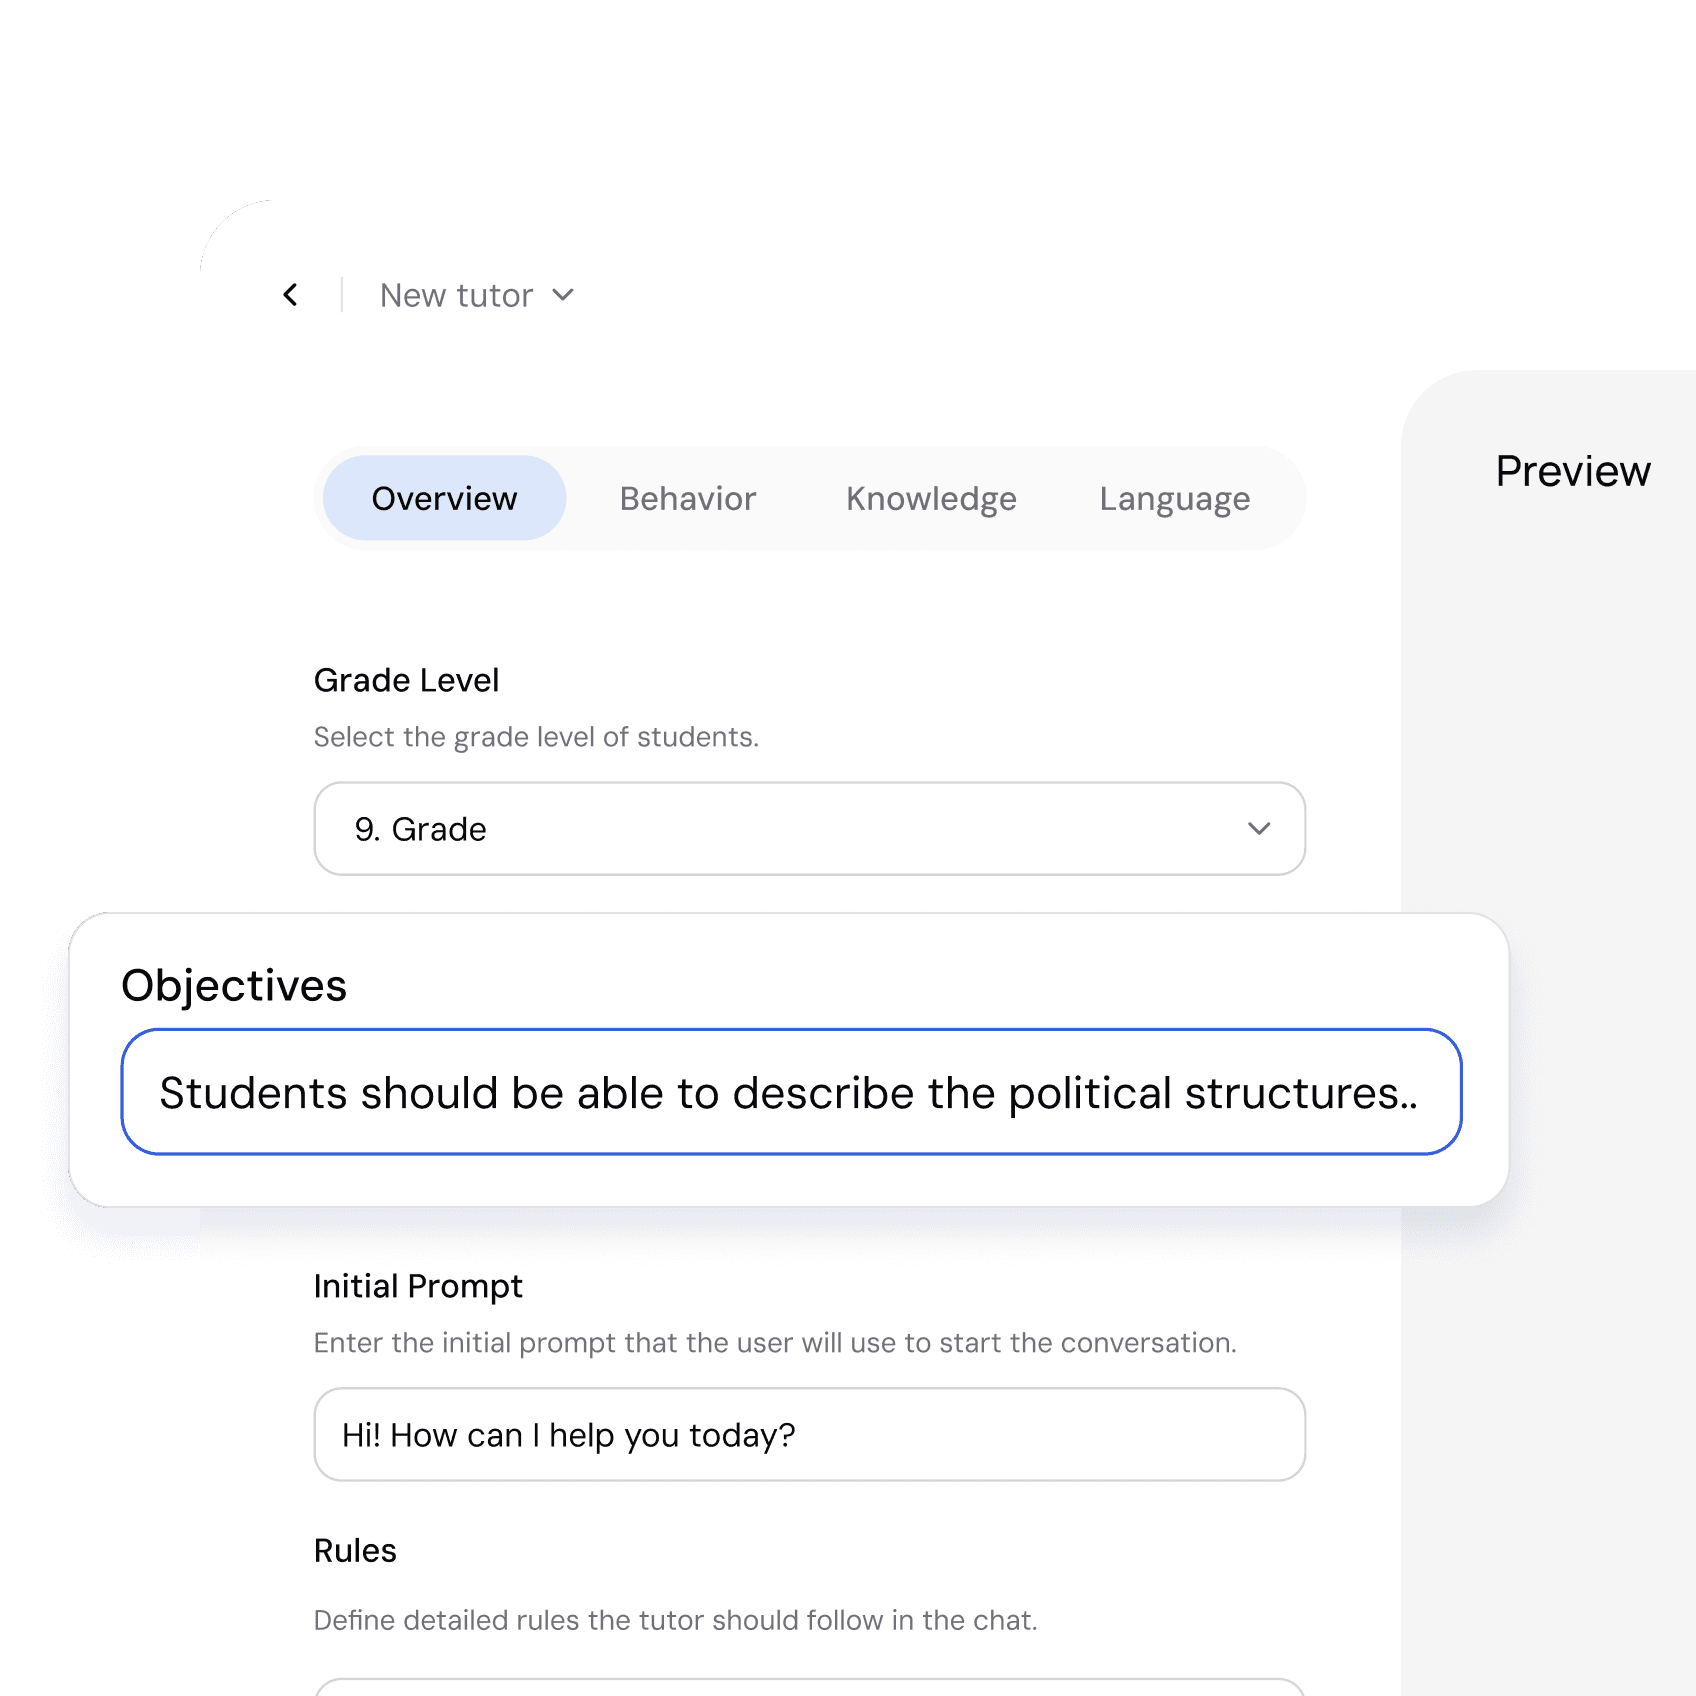Focus the Objectives text field
This screenshot has height=1696, width=1696.
pyautogui.click(x=790, y=1092)
